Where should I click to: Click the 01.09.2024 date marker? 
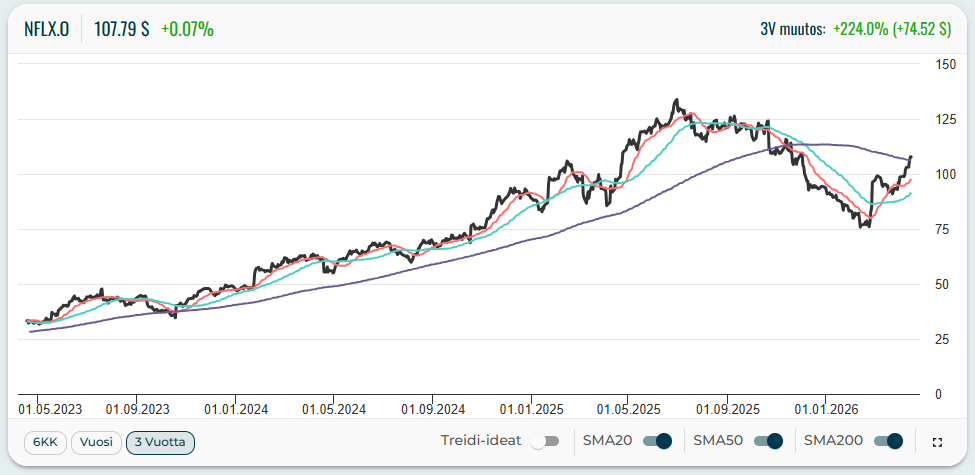434,409
